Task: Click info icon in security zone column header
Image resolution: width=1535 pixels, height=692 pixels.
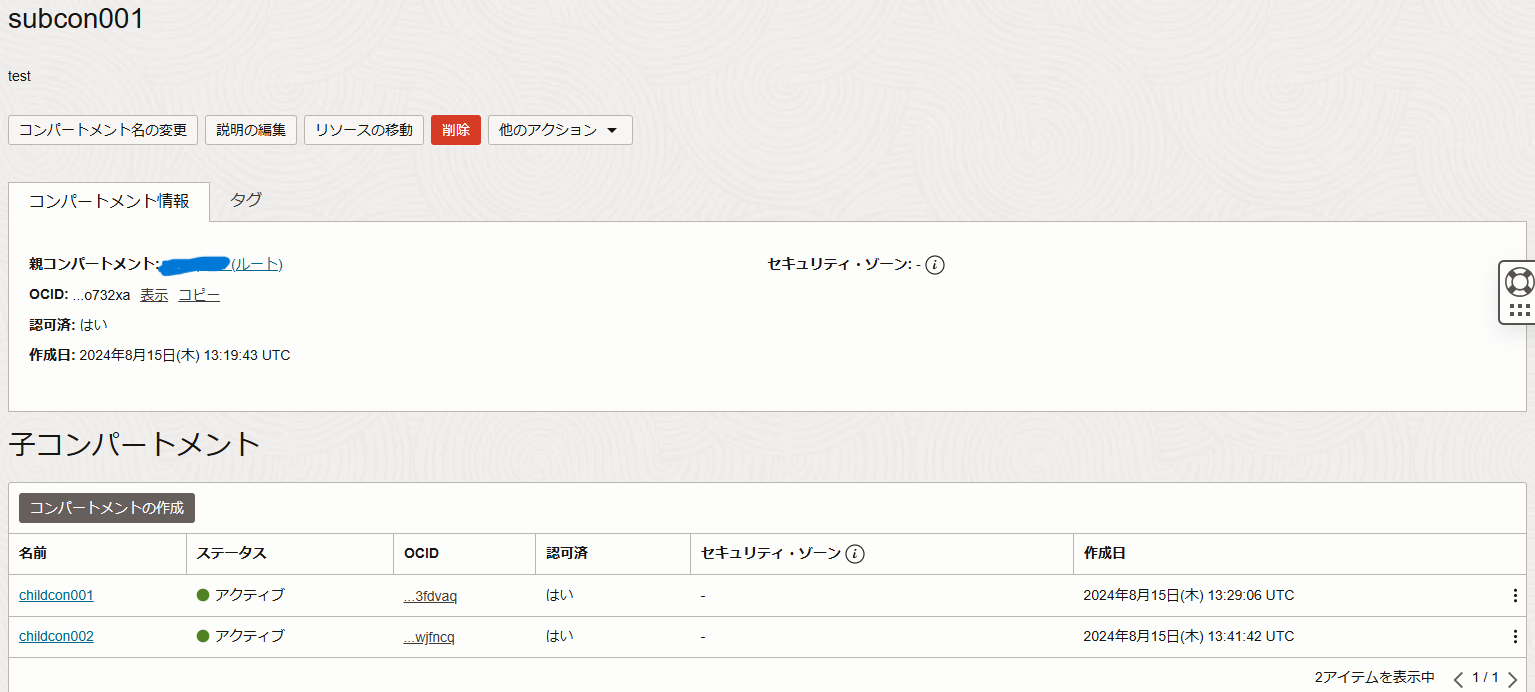Action: pyautogui.click(x=855, y=554)
